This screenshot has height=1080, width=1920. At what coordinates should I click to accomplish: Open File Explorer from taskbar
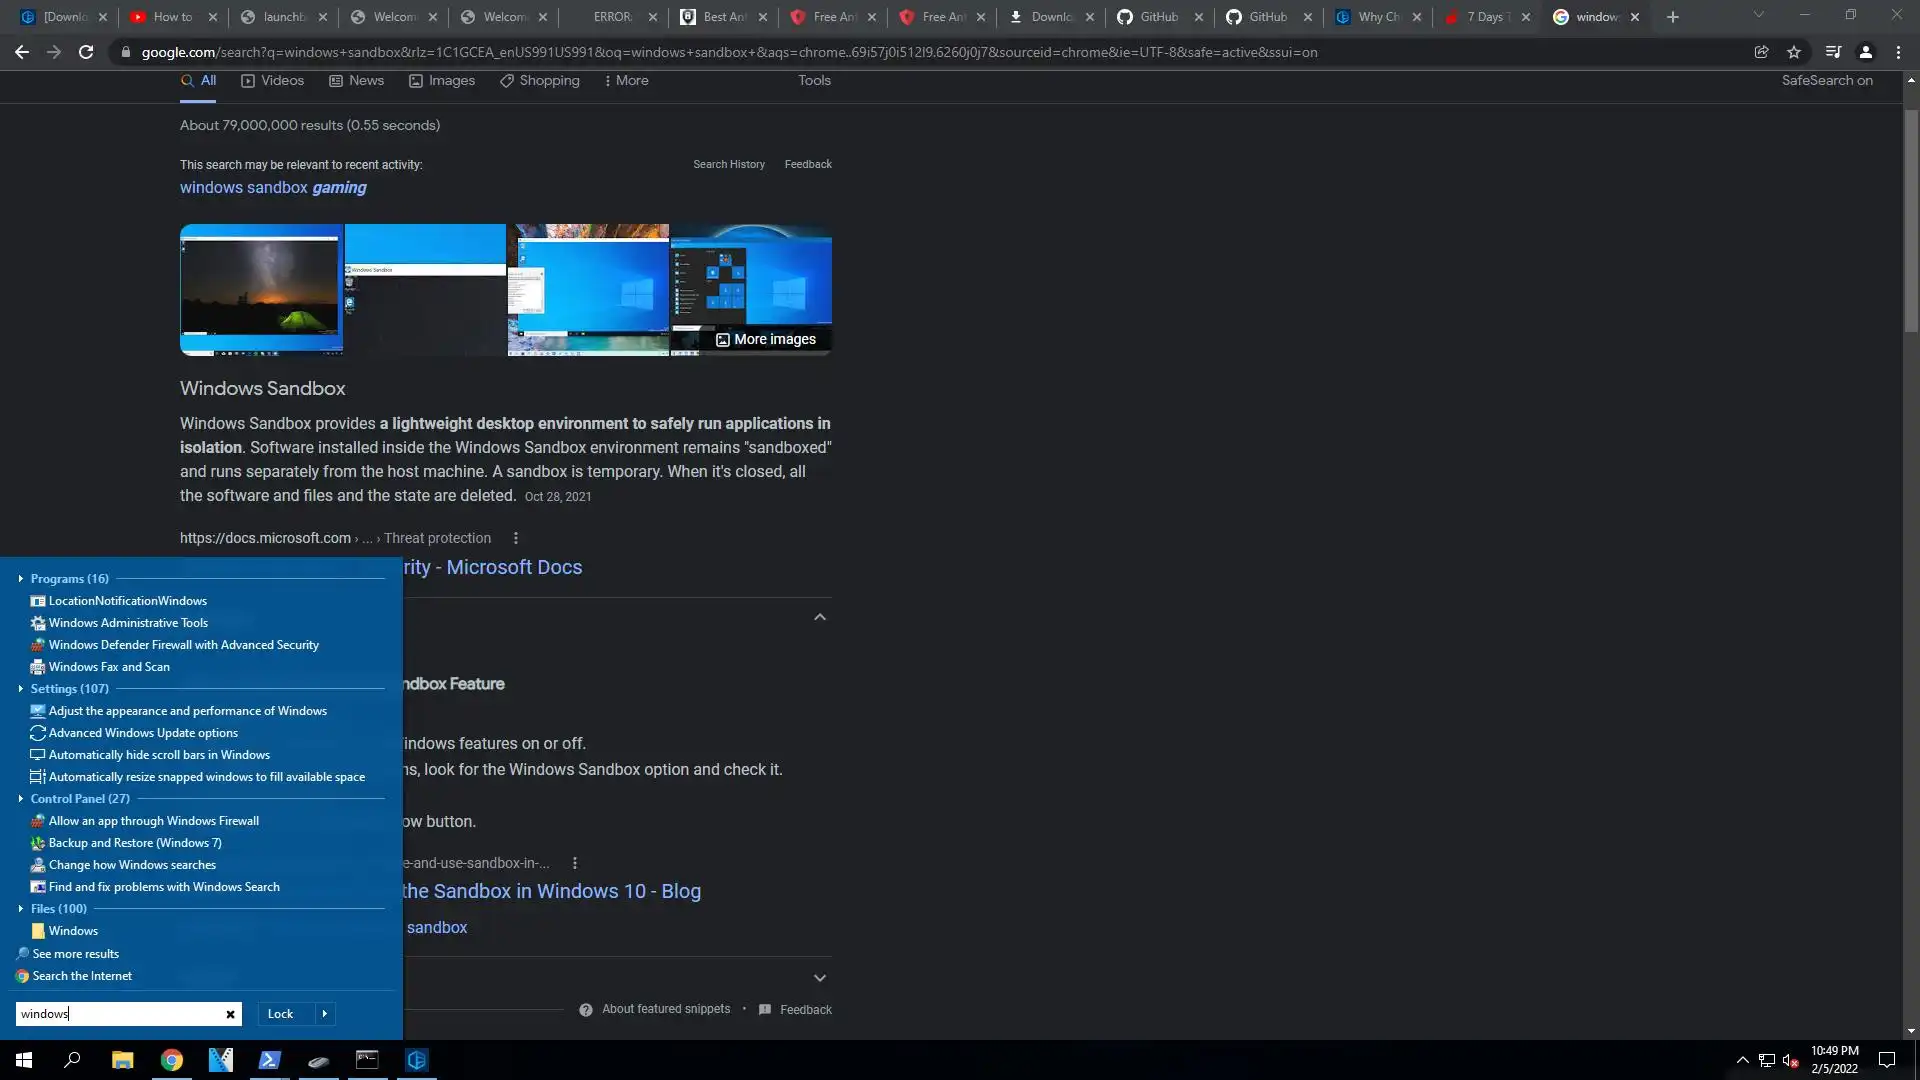tap(122, 1060)
